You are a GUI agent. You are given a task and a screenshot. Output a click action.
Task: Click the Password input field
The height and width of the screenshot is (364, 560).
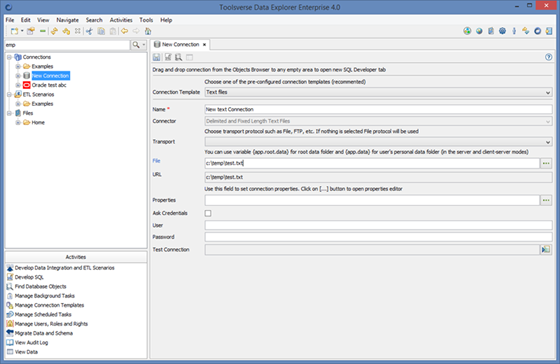pyautogui.click(x=378, y=237)
